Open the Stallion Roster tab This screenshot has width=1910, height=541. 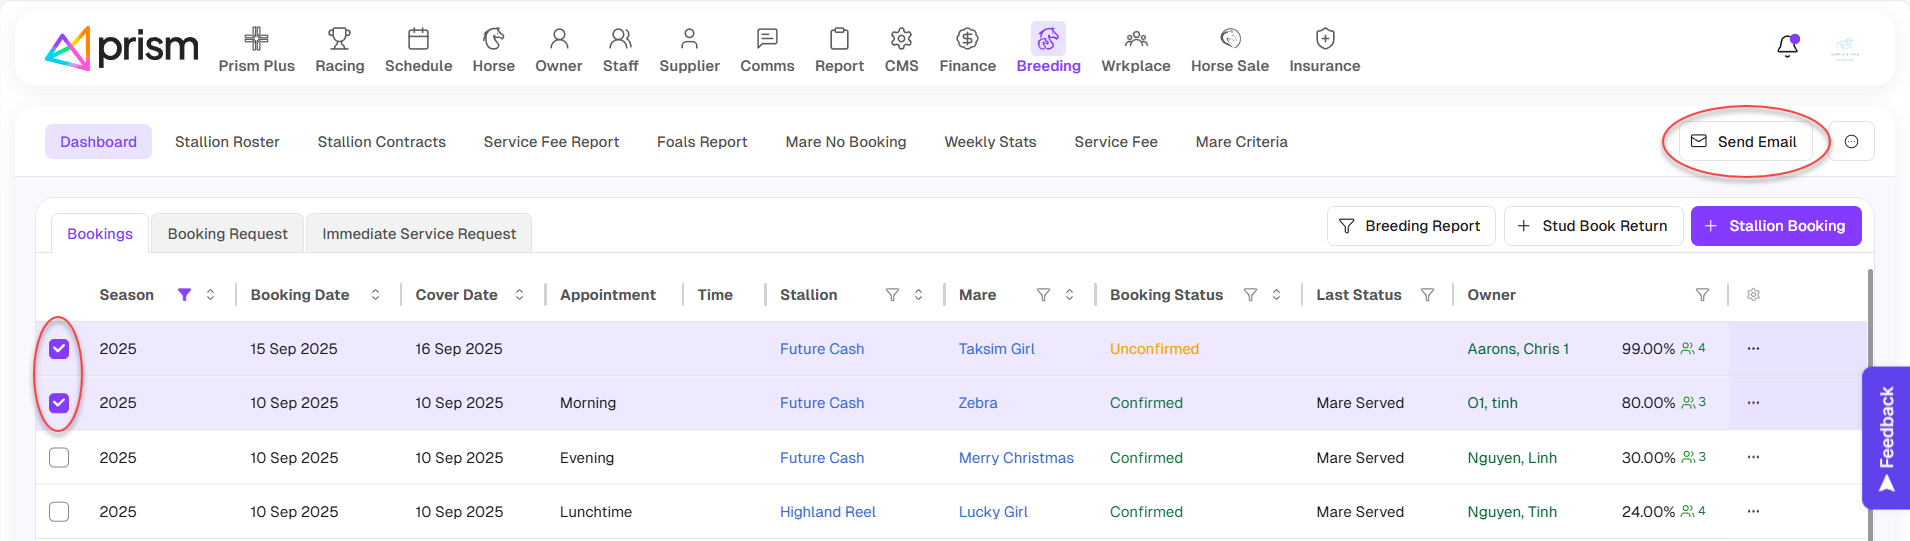(227, 142)
